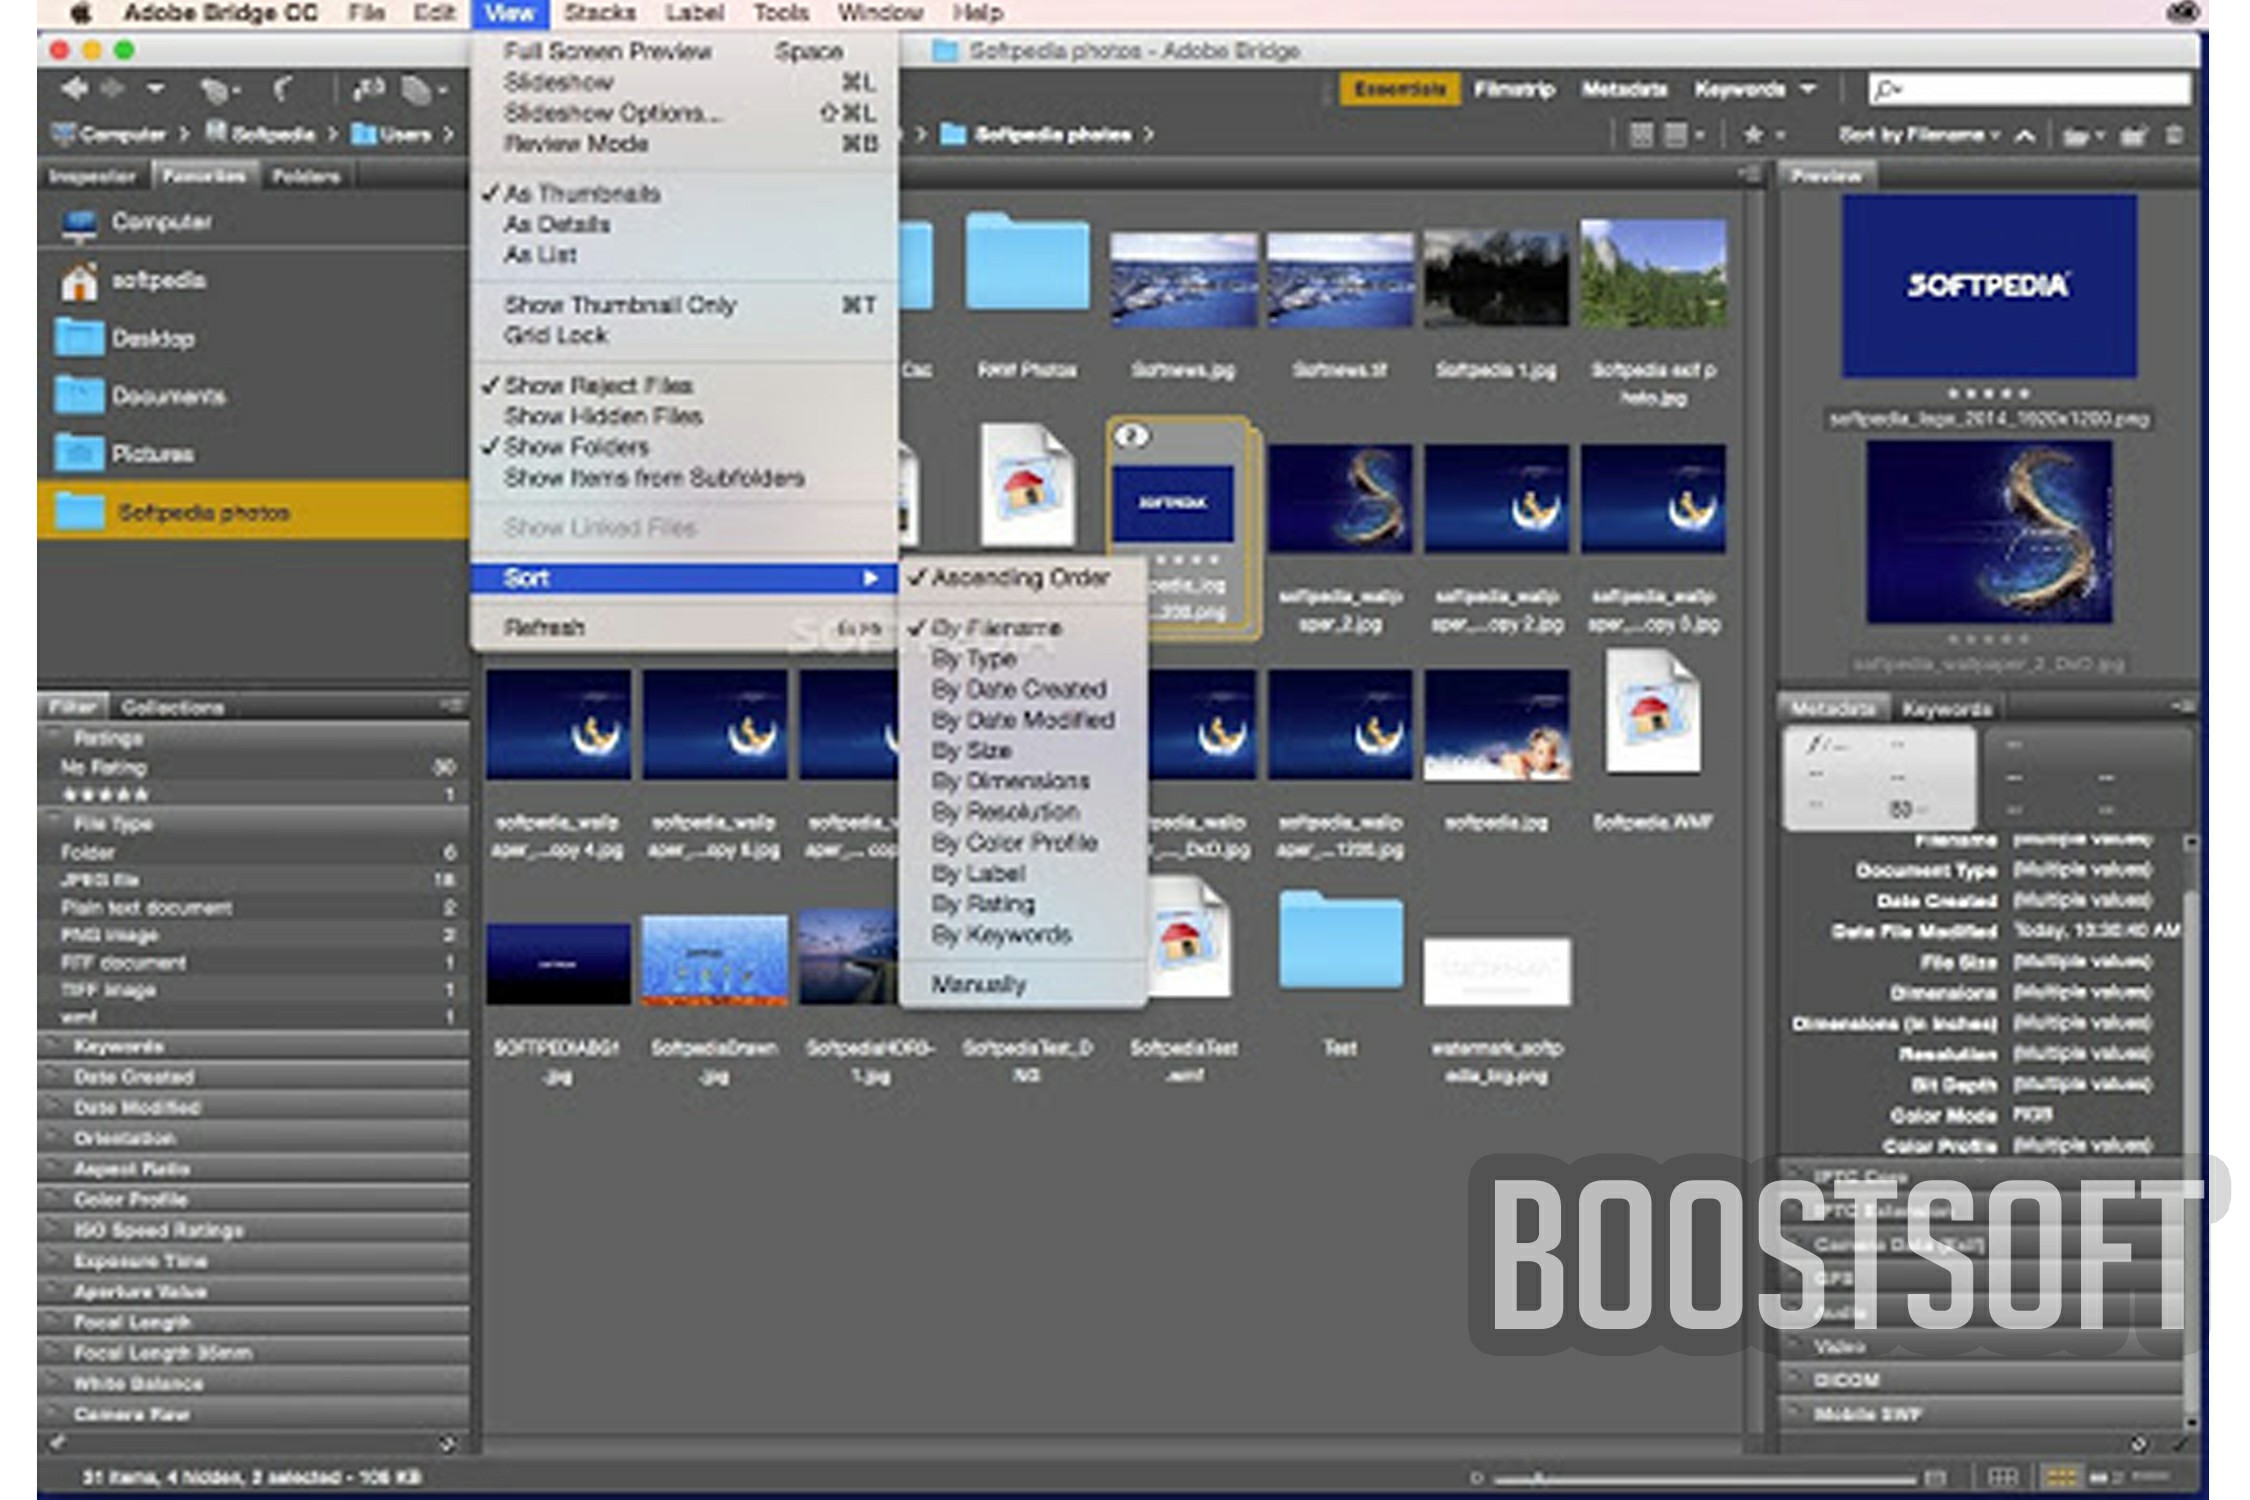Enable Show Items from Subfolders
Viewport: 2250px width, 1500px height.
point(684,478)
